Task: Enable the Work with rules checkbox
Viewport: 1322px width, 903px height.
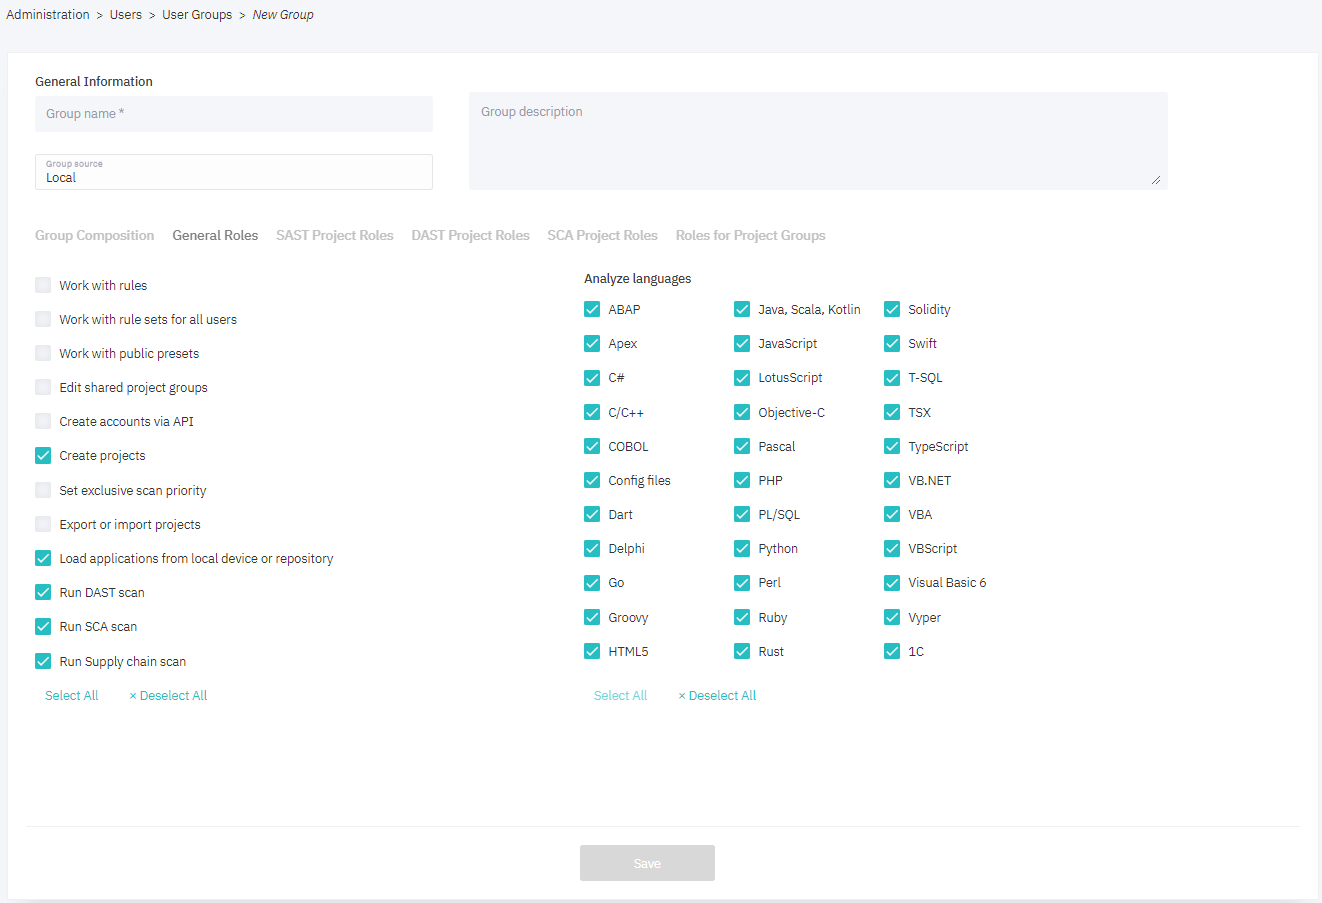Action: pos(43,285)
